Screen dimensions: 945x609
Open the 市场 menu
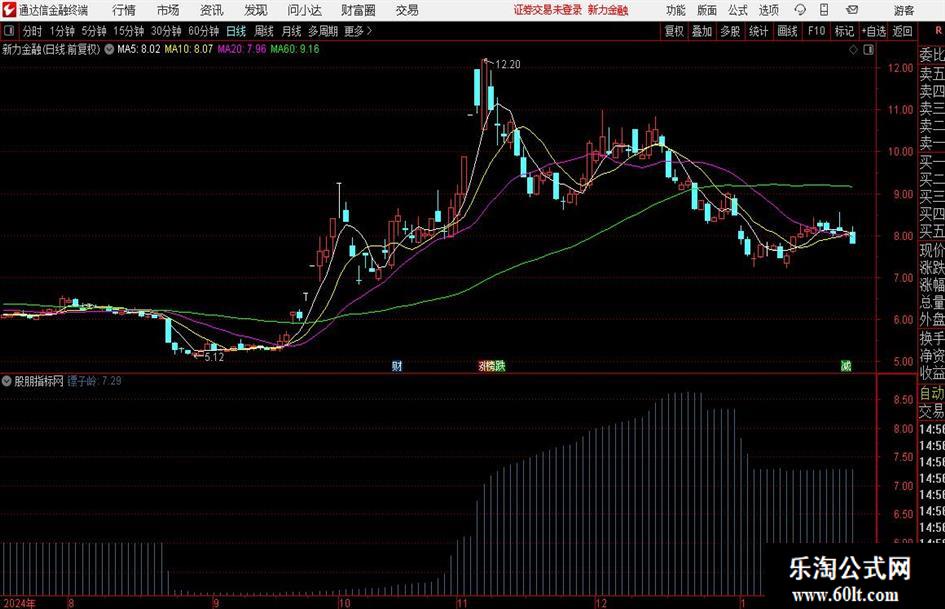pyautogui.click(x=168, y=10)
